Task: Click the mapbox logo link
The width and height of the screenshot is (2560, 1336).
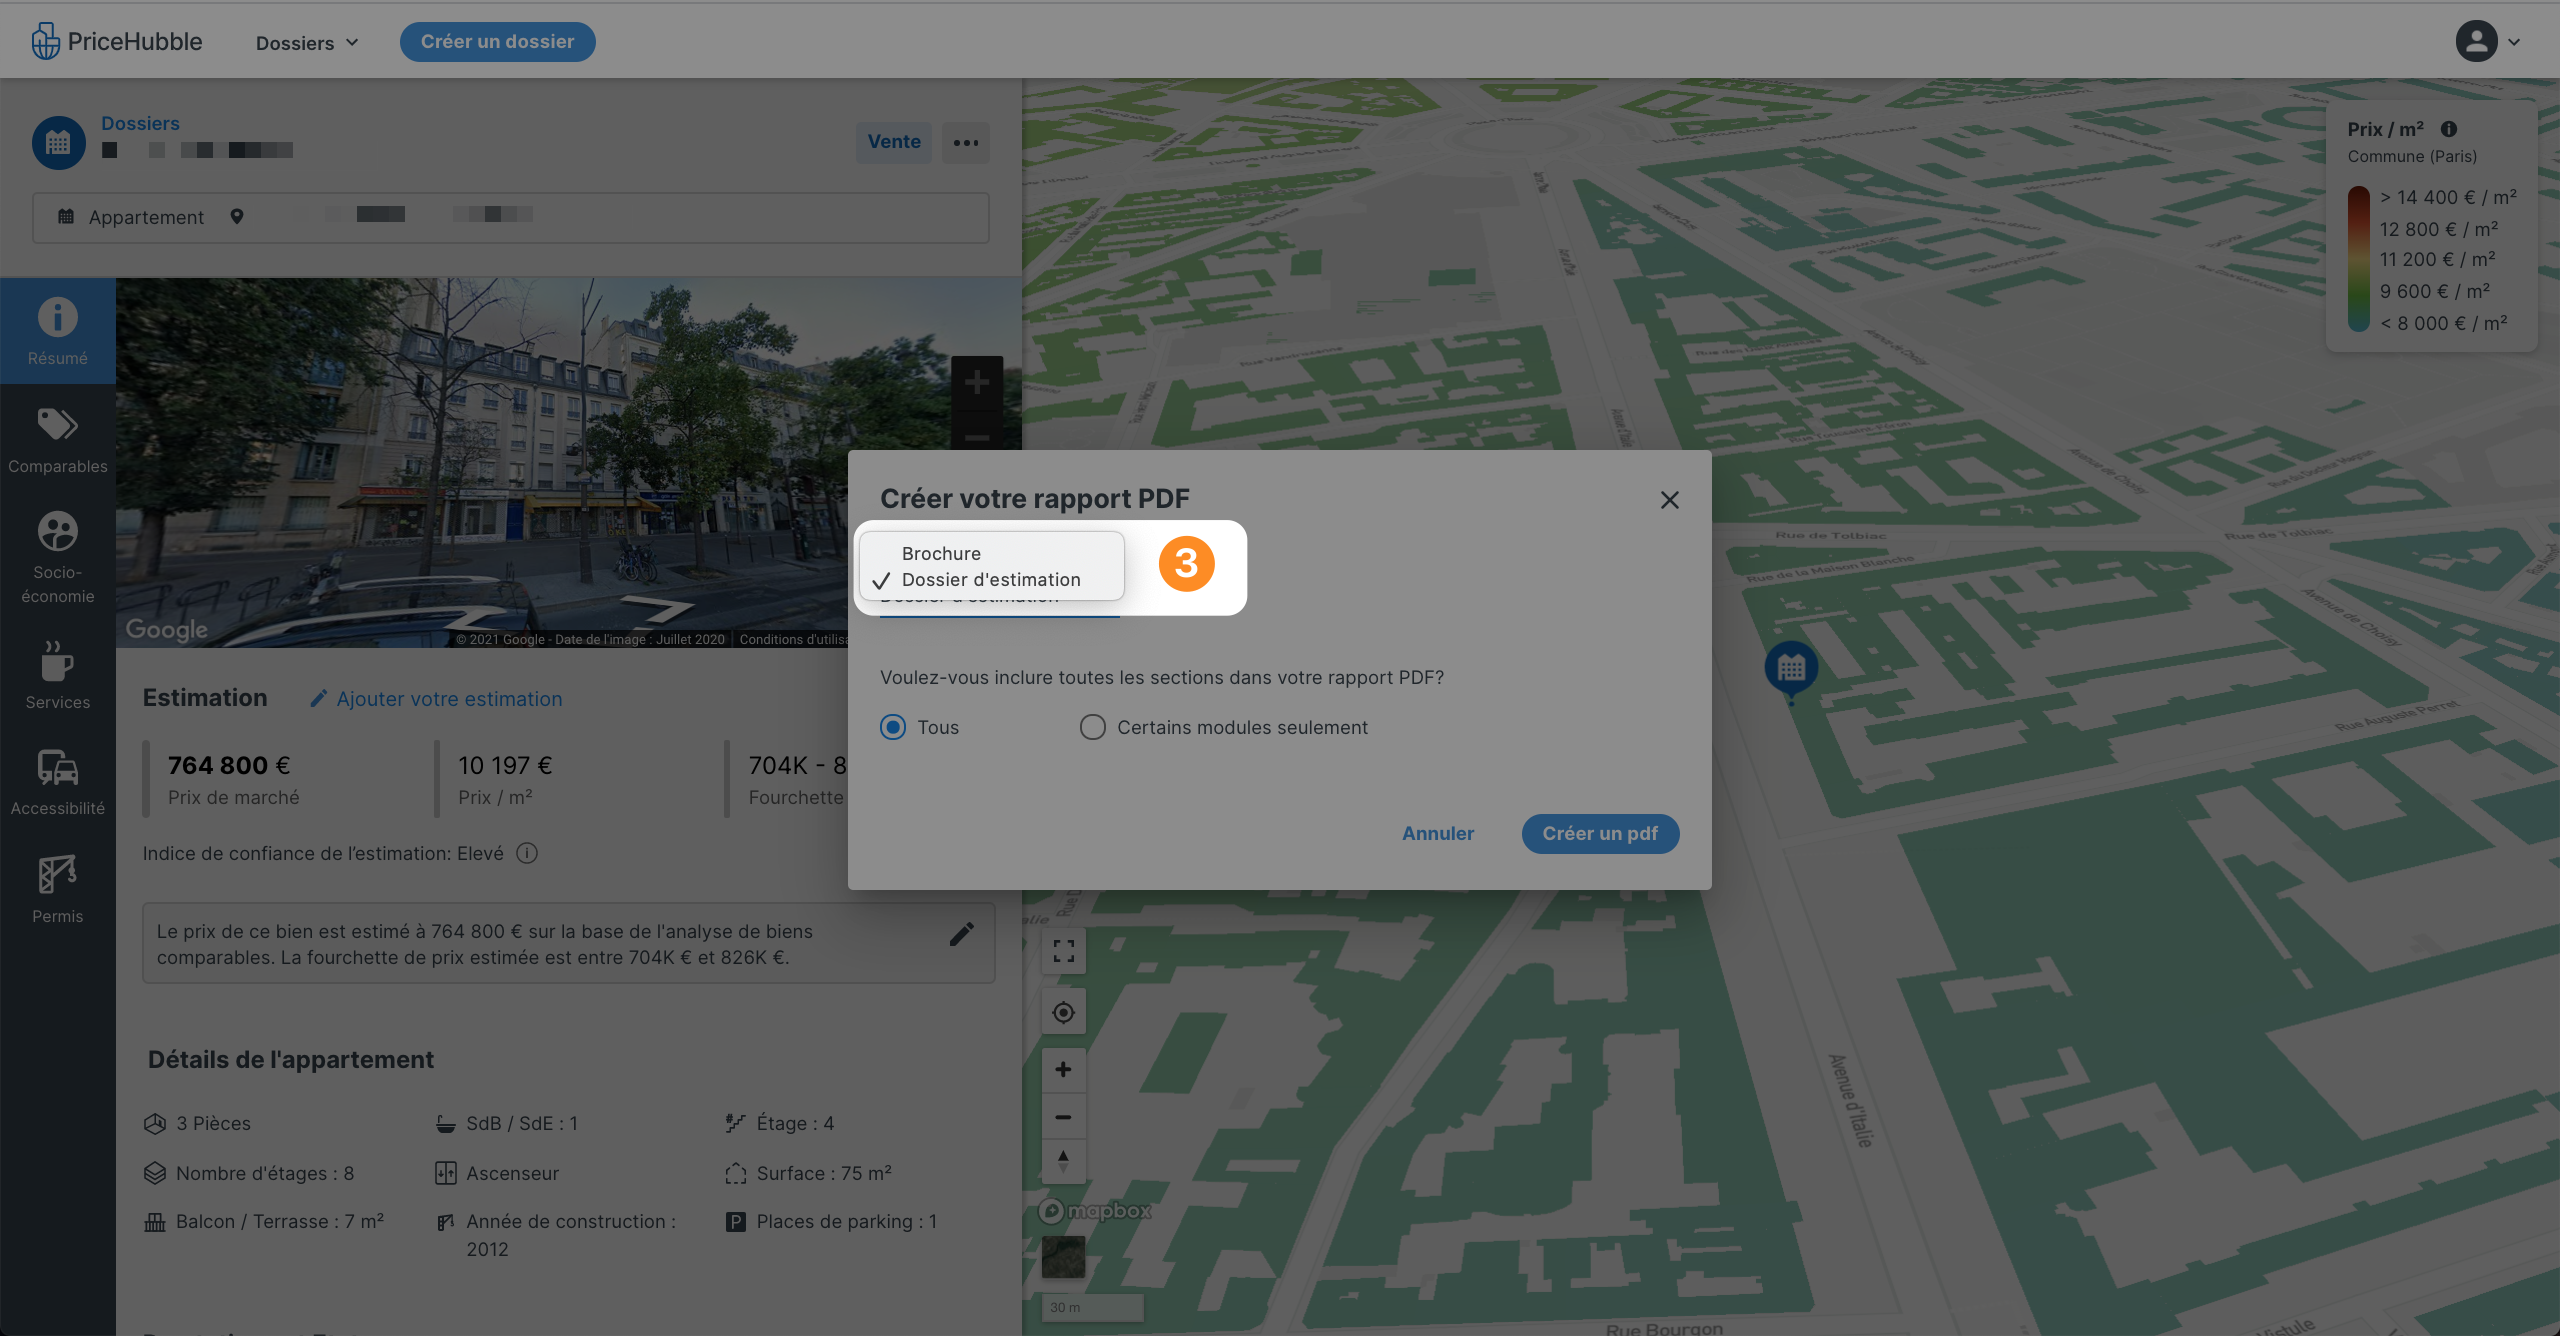Action: (x=1095, y=1211)
